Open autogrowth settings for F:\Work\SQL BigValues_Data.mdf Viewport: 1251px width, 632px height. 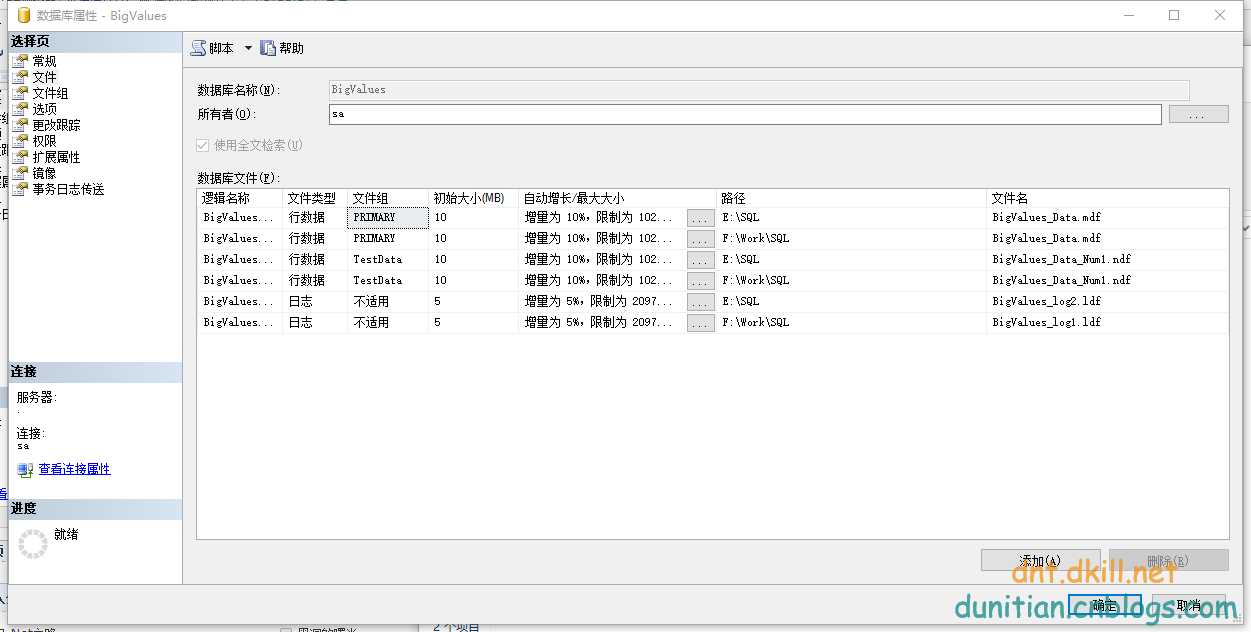(x=700, y=239)
